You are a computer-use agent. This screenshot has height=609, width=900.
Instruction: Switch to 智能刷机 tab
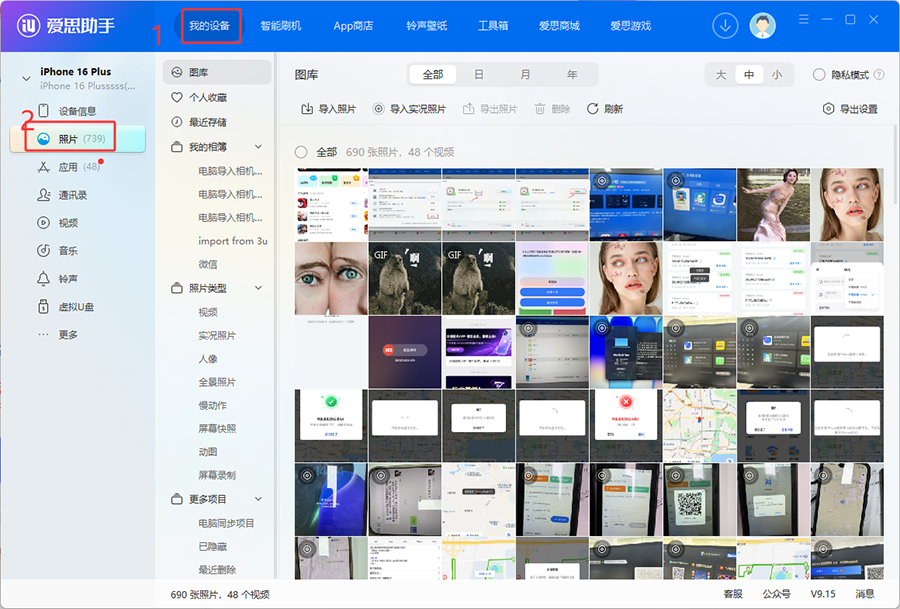pos(281,26)
